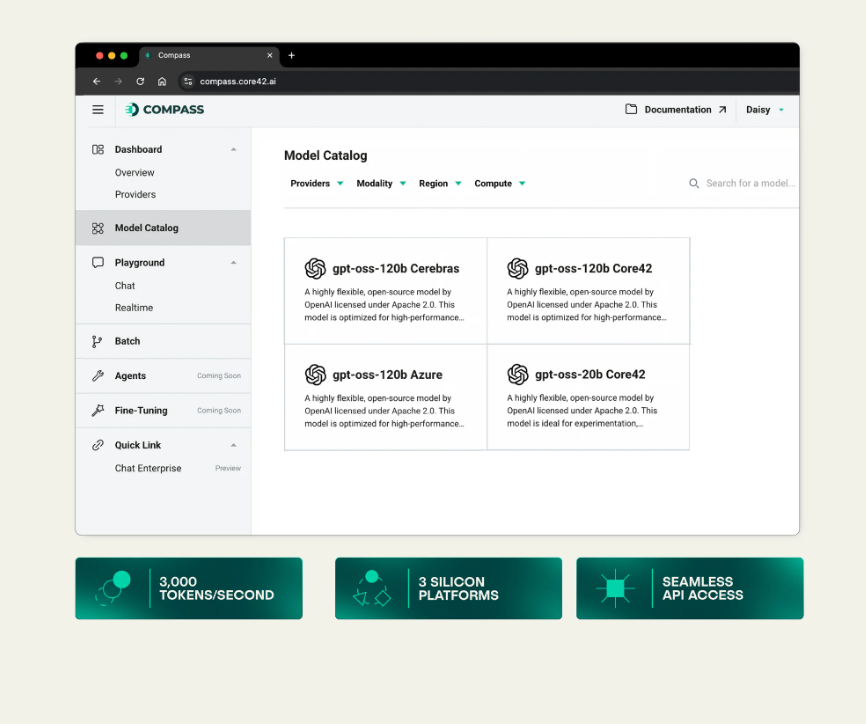Click the browser home icon
The width and height of the screenshot is (866, 724).
(162, 81)
